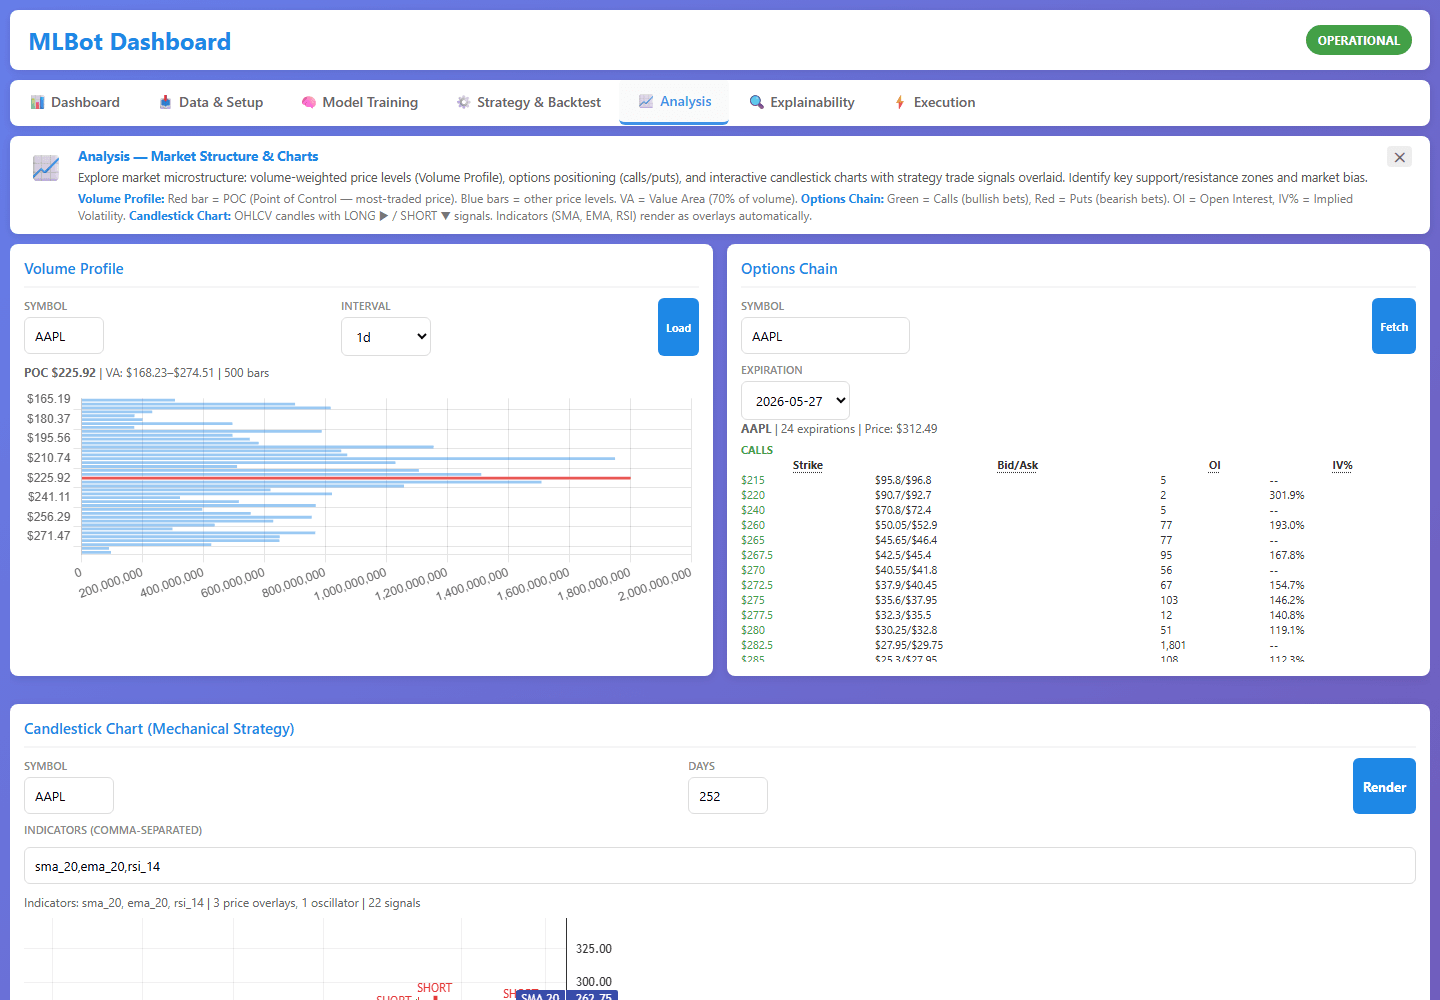Click the indicators field with sma_20,ema_20,rsi_14
Viewport: 1440px width, 1000px height.
[720, 866]
